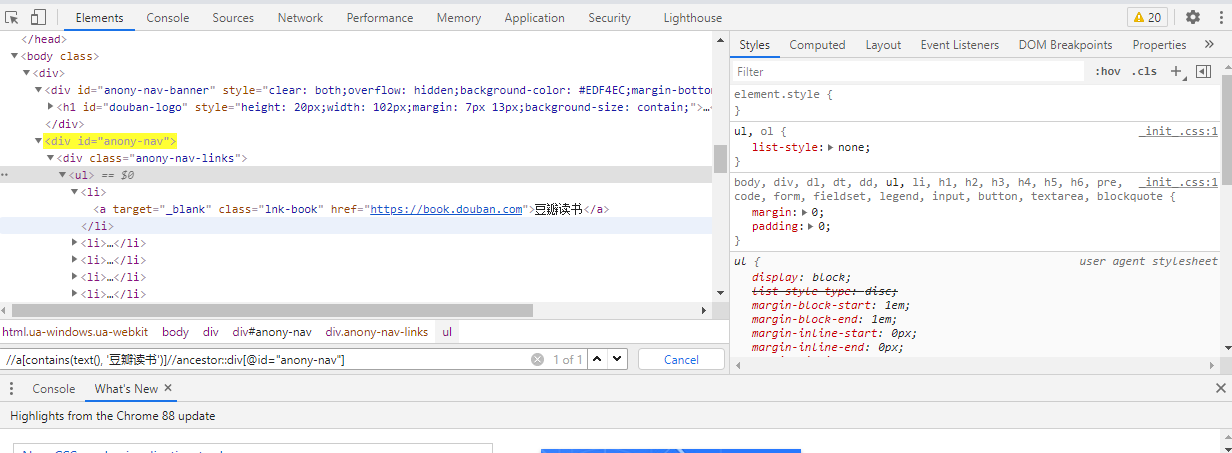This screenshot has width=1232, height=453.
Task: Clear the XPath search field
Action: [537, 359]
